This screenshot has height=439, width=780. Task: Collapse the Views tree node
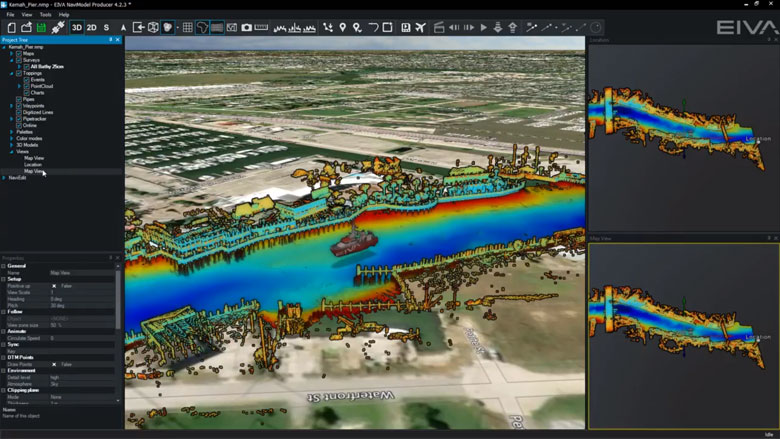(12, 151)
